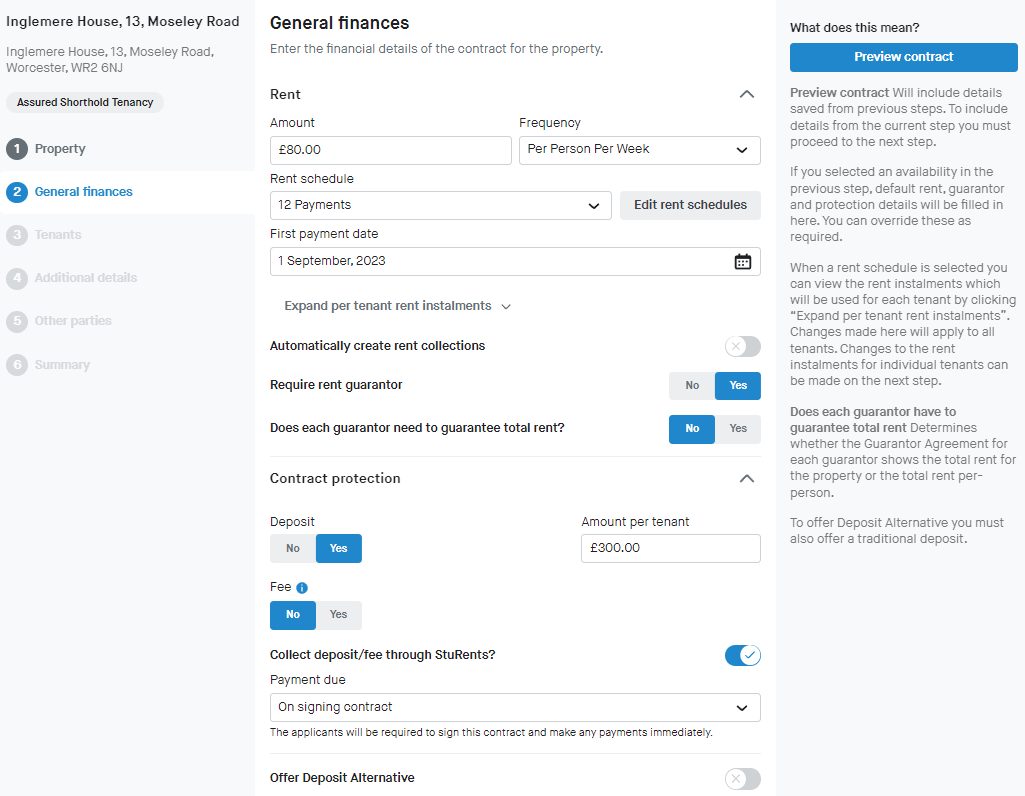Click the rent Amount input field
The image size is (1025, 796).
coord(390,150)
